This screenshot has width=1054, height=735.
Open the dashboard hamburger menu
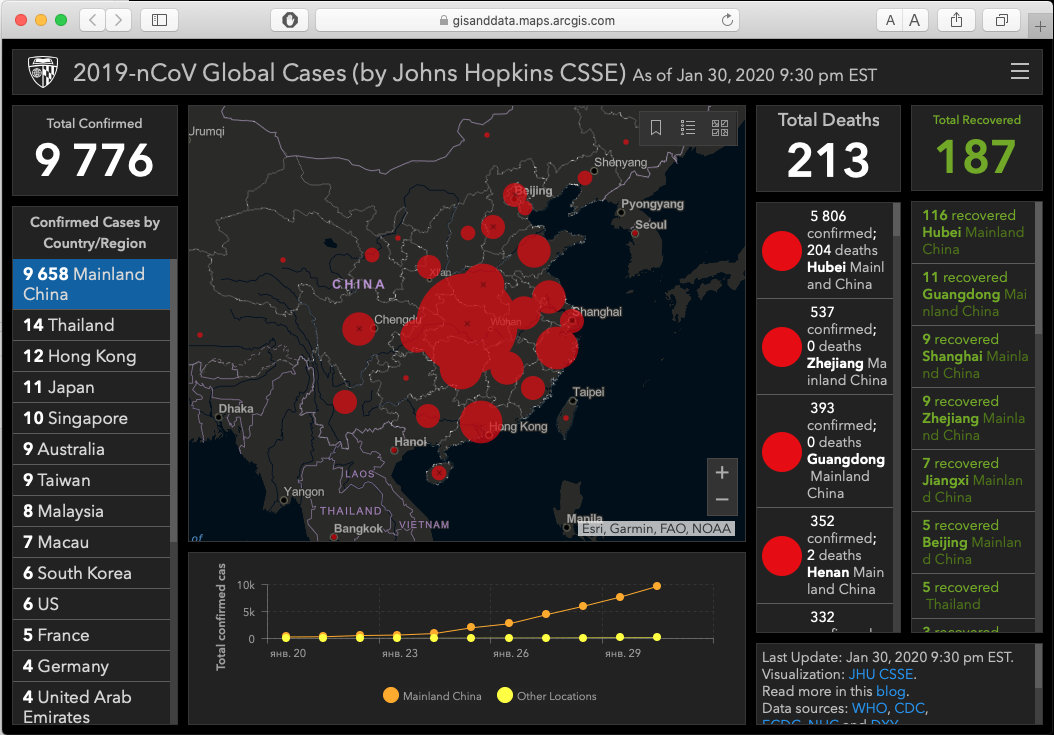[x=1020, y=71]
